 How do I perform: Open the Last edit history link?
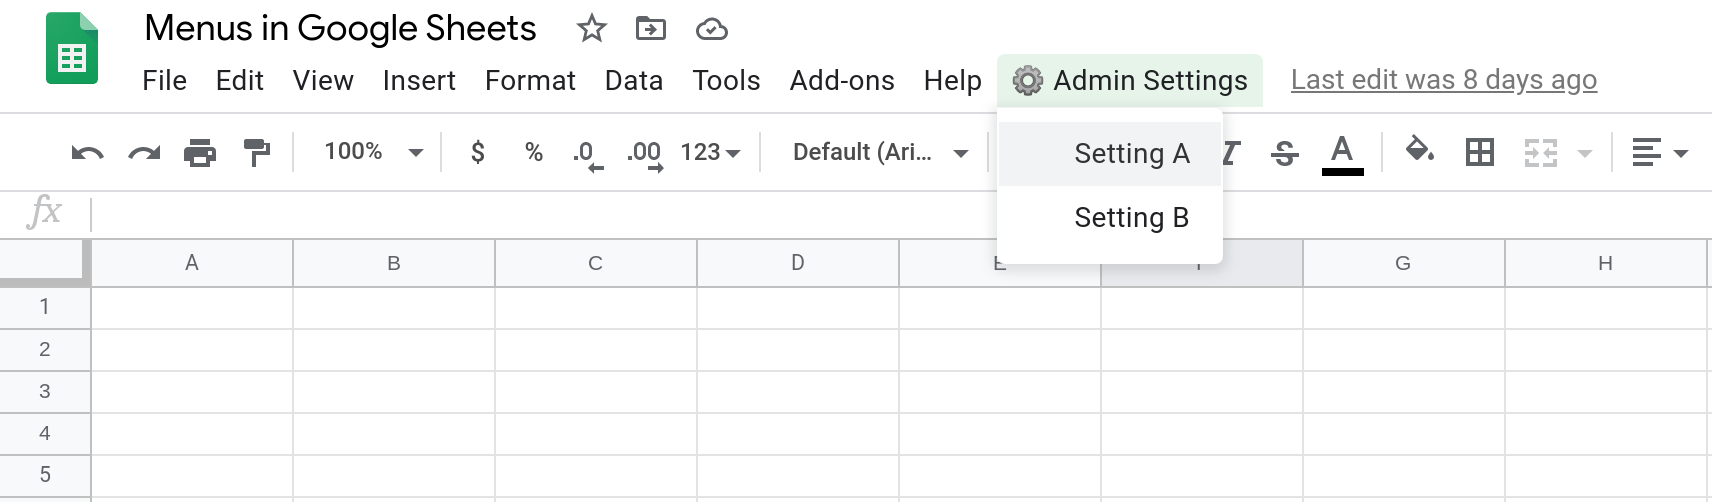tap(1443, 80)
